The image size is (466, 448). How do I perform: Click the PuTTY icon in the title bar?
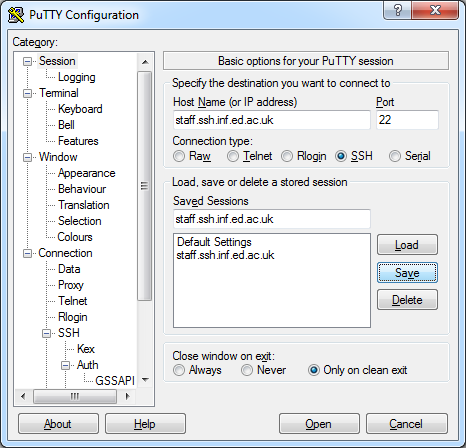(16, 15)
